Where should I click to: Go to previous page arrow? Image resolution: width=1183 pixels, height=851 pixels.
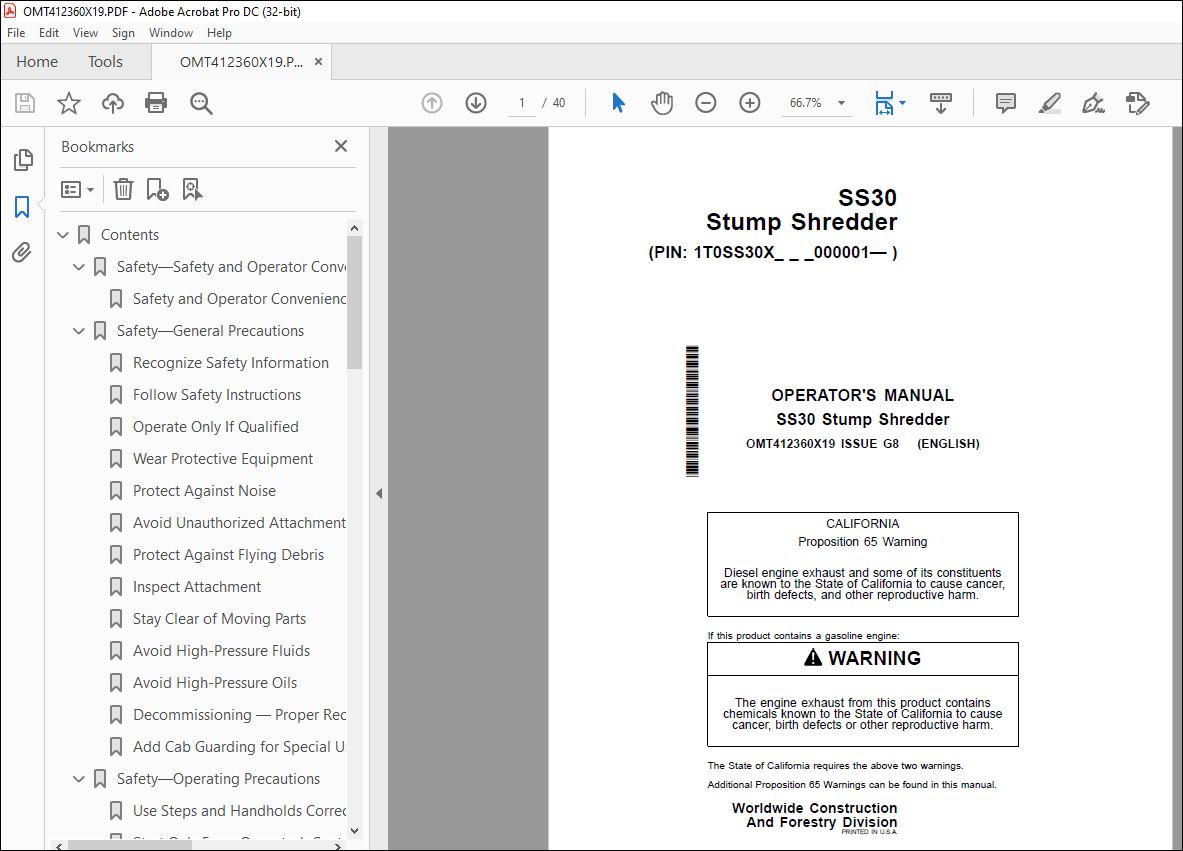pyautogui.click(x=432, y=103)
